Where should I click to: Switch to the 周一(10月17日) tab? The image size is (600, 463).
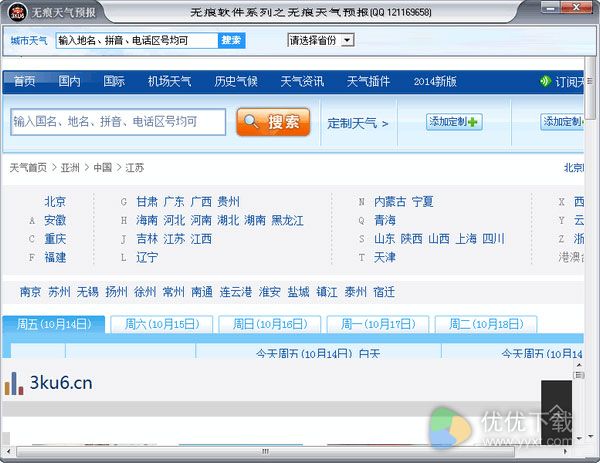pyautogui.click(x=378, y=324)
